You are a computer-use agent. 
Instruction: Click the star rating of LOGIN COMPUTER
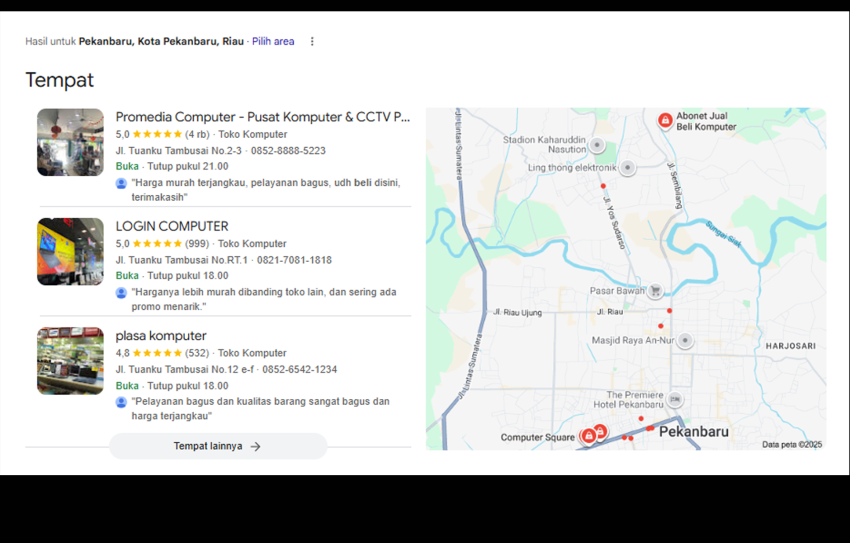[x=157, y=244]
